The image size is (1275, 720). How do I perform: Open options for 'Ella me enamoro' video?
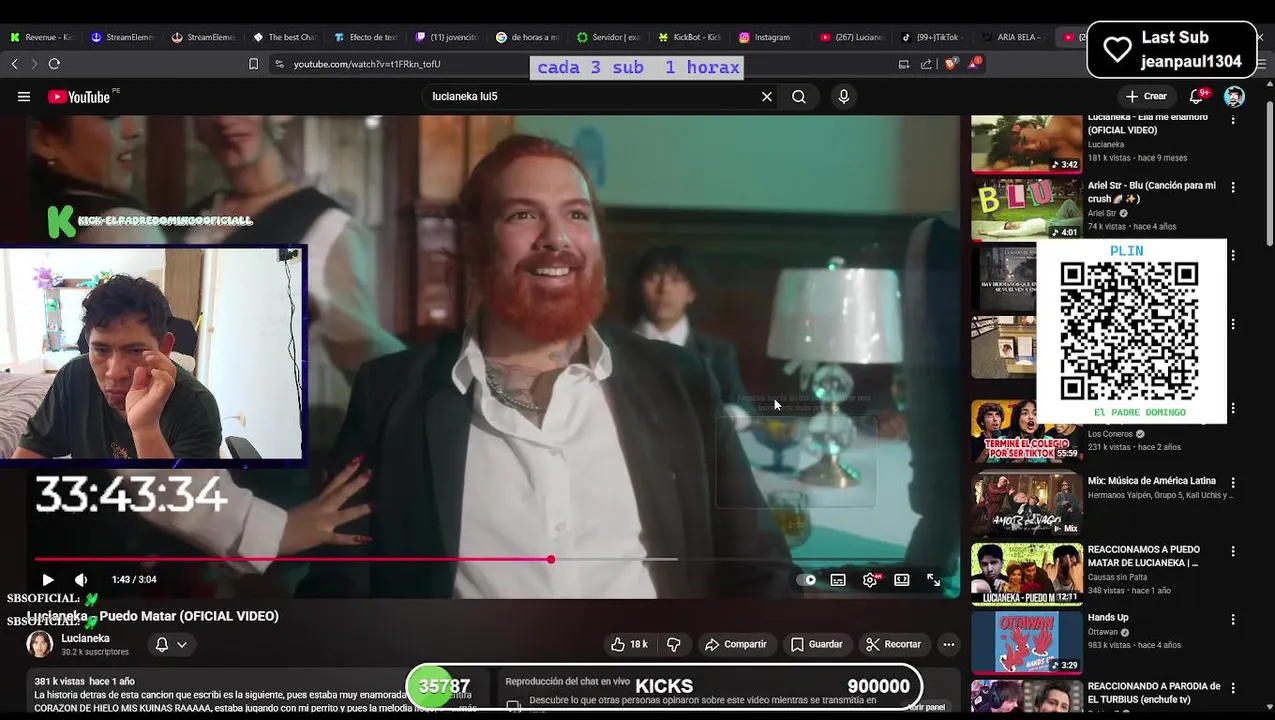[x=1233, y=119]
